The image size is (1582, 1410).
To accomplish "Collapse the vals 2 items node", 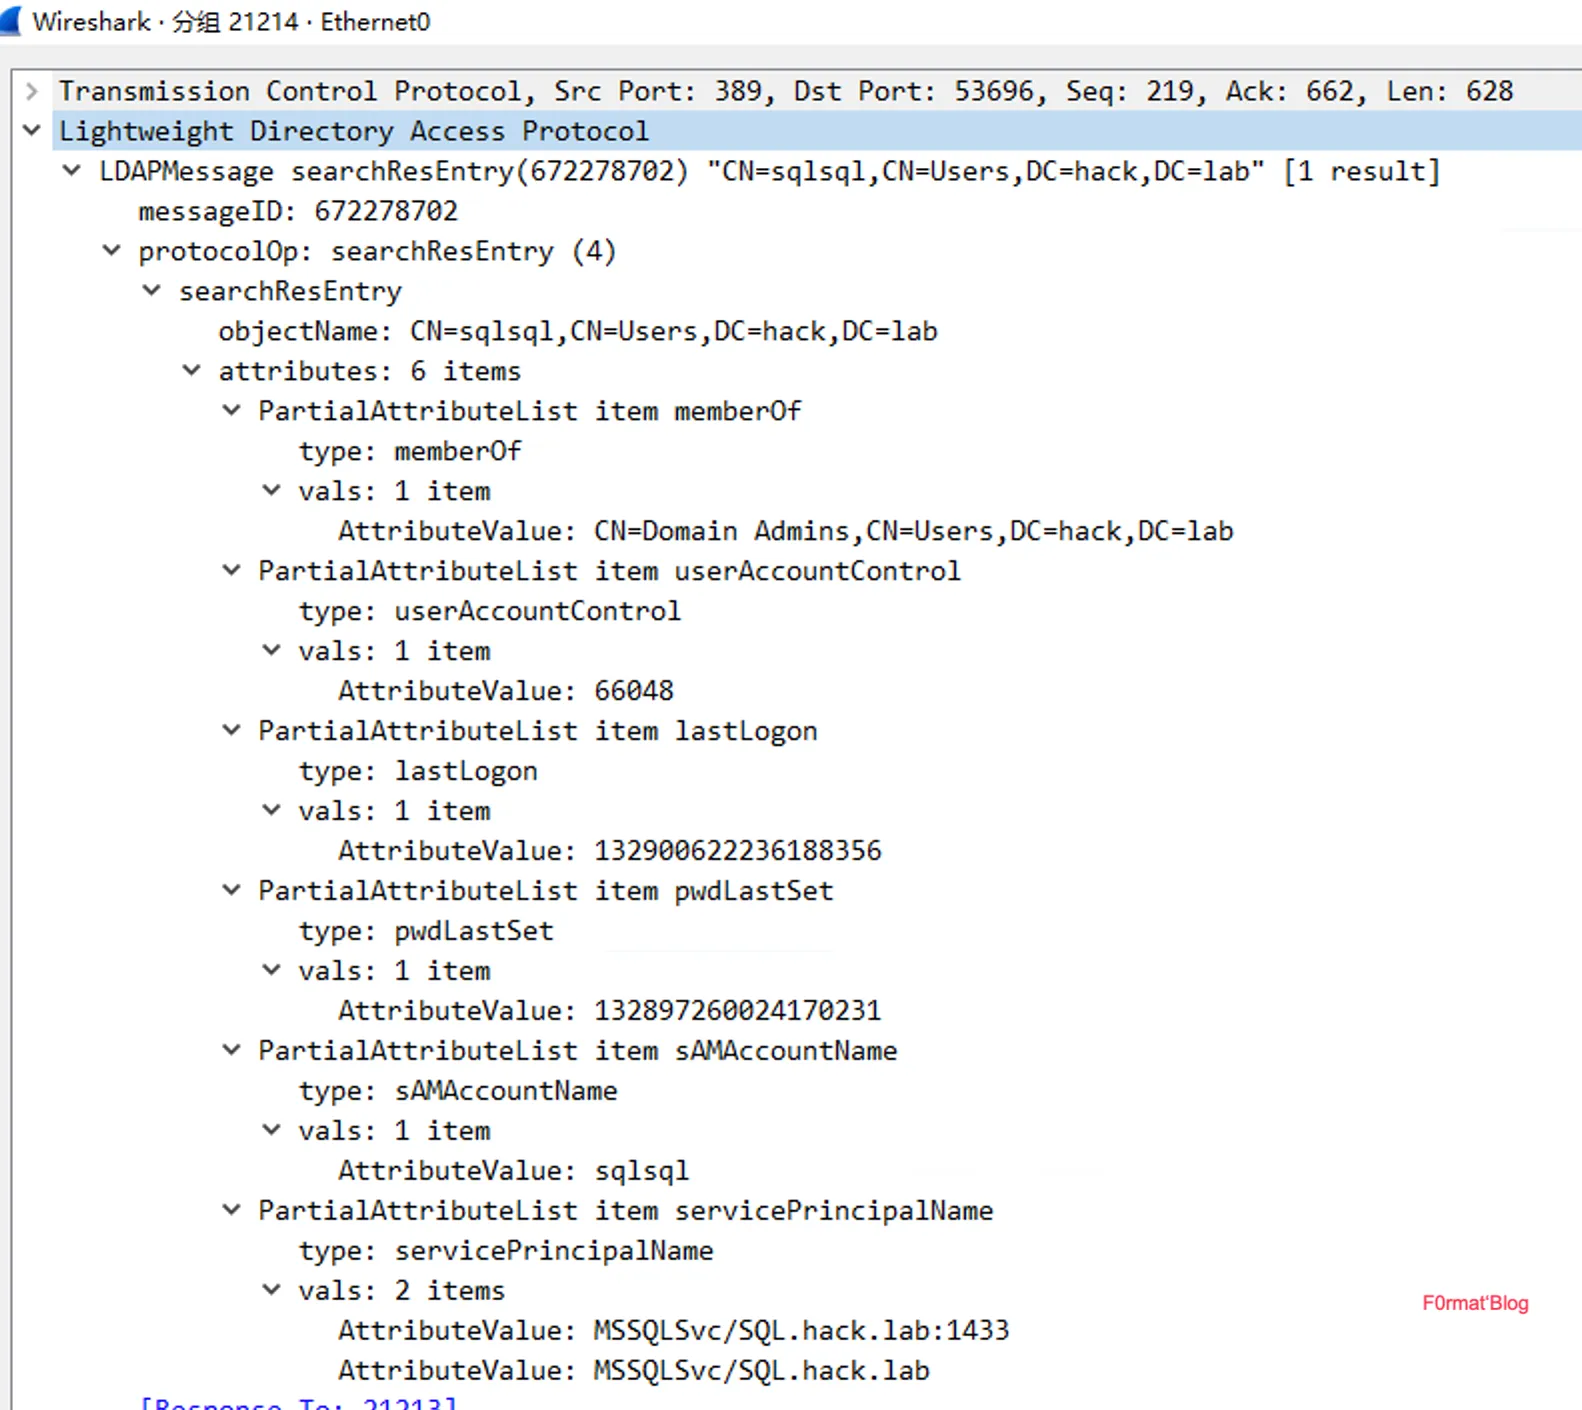I will click(272, 1291).
